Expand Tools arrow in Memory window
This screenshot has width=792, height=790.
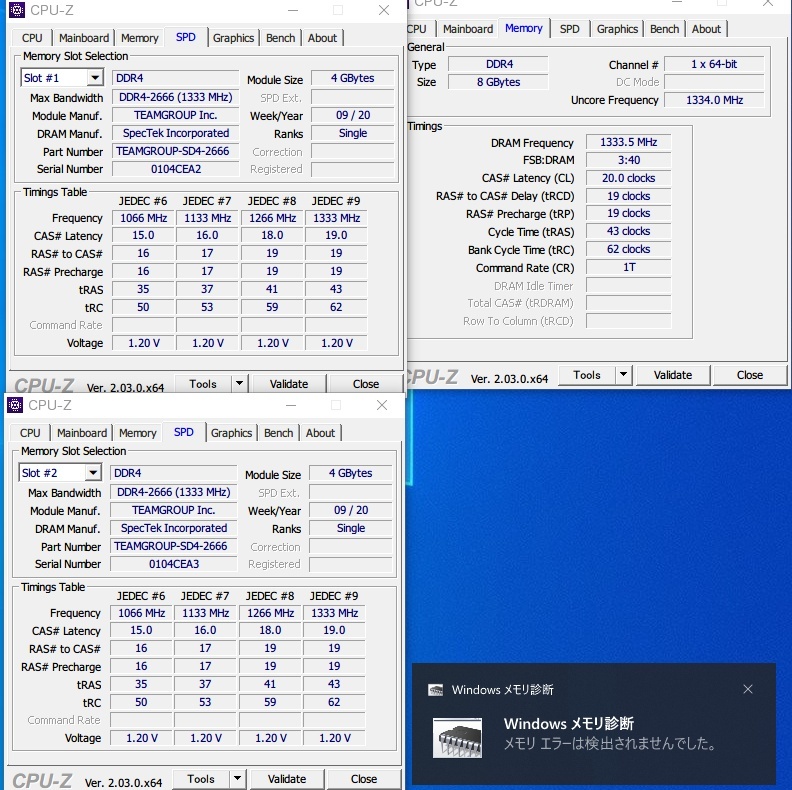coord(623,374)
